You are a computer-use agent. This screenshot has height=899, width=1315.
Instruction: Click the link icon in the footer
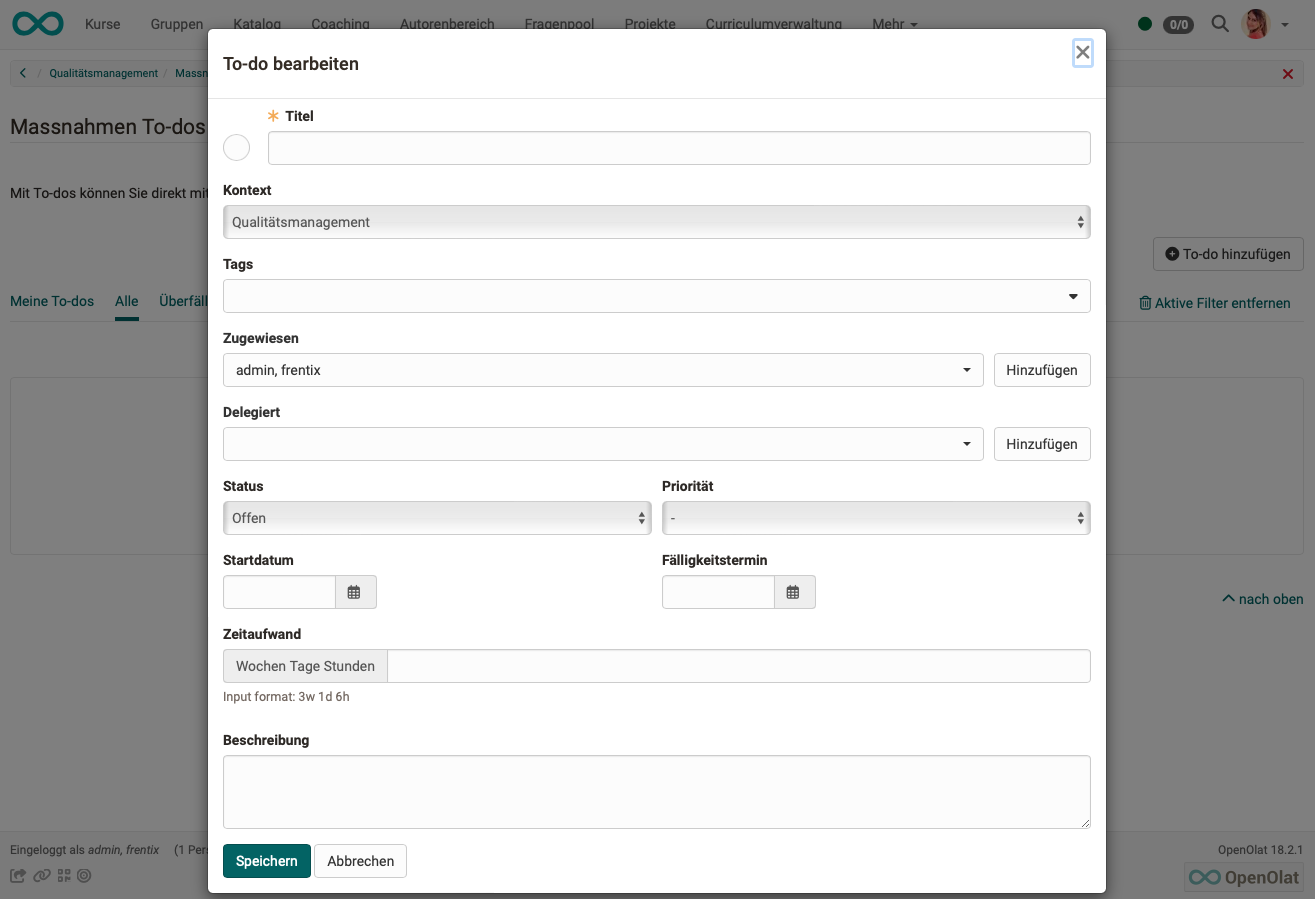point(40,875)
